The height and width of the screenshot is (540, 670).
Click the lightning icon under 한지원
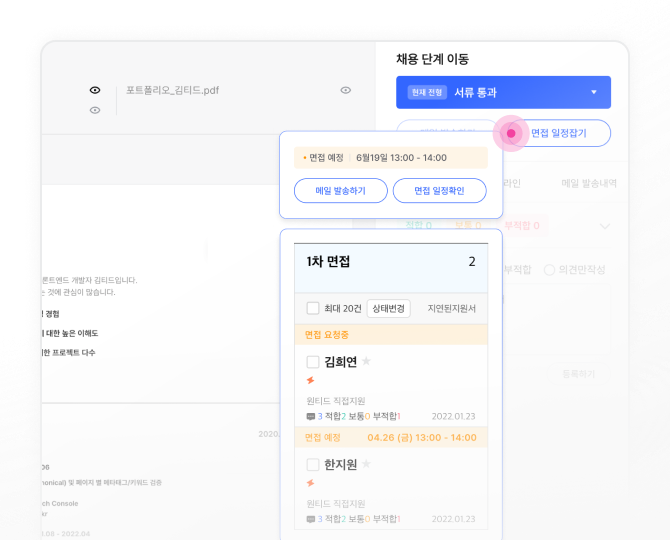pyautogui.click(x=311, y=483)
